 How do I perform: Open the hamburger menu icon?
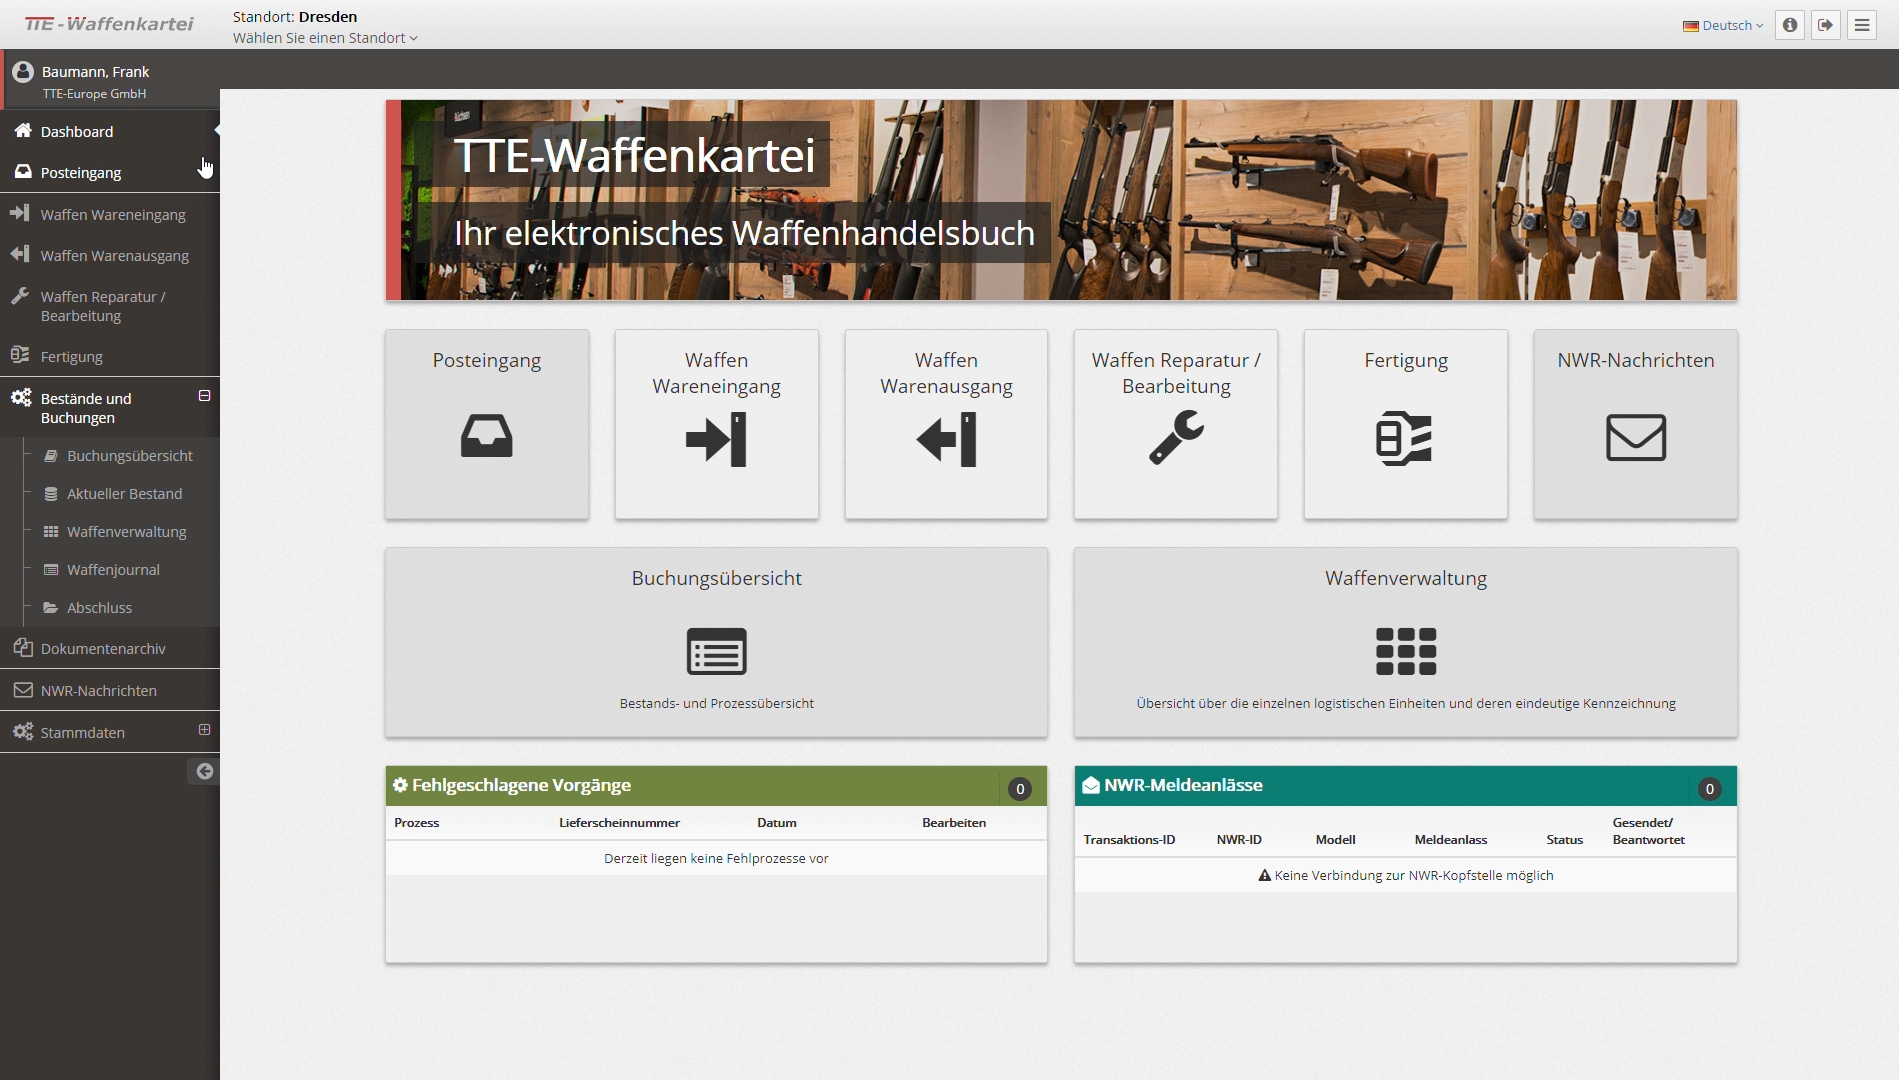(x=1862, y=25)
